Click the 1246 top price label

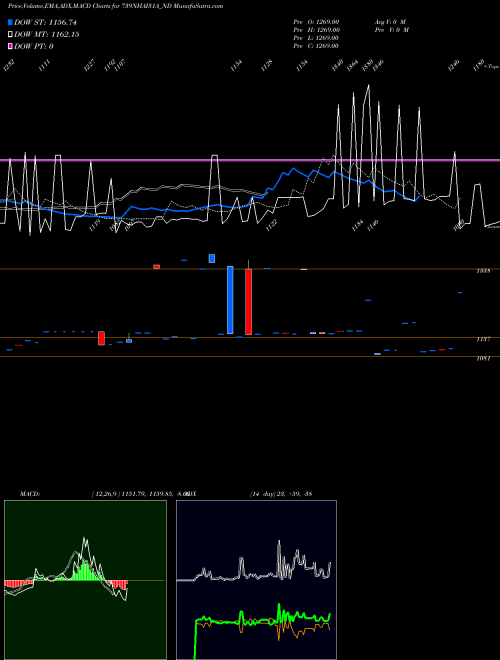click(x=453, y=66)
